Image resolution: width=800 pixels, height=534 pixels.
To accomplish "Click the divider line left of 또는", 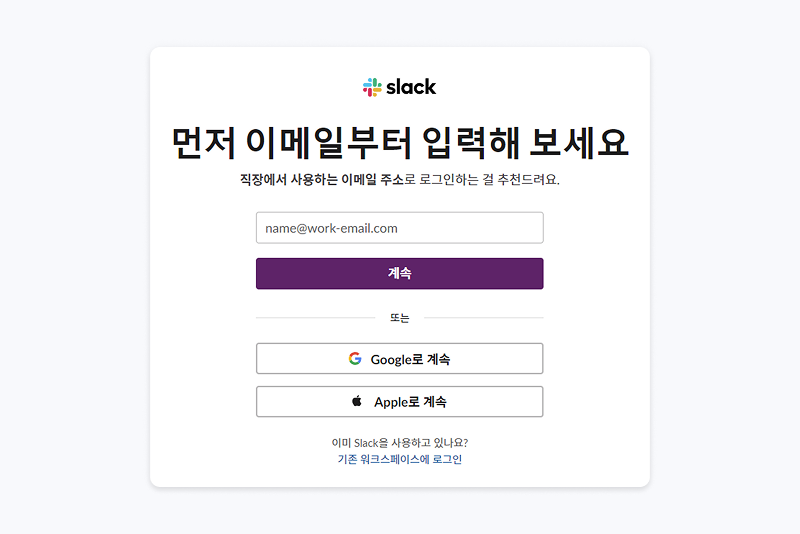I will point(315,318).
